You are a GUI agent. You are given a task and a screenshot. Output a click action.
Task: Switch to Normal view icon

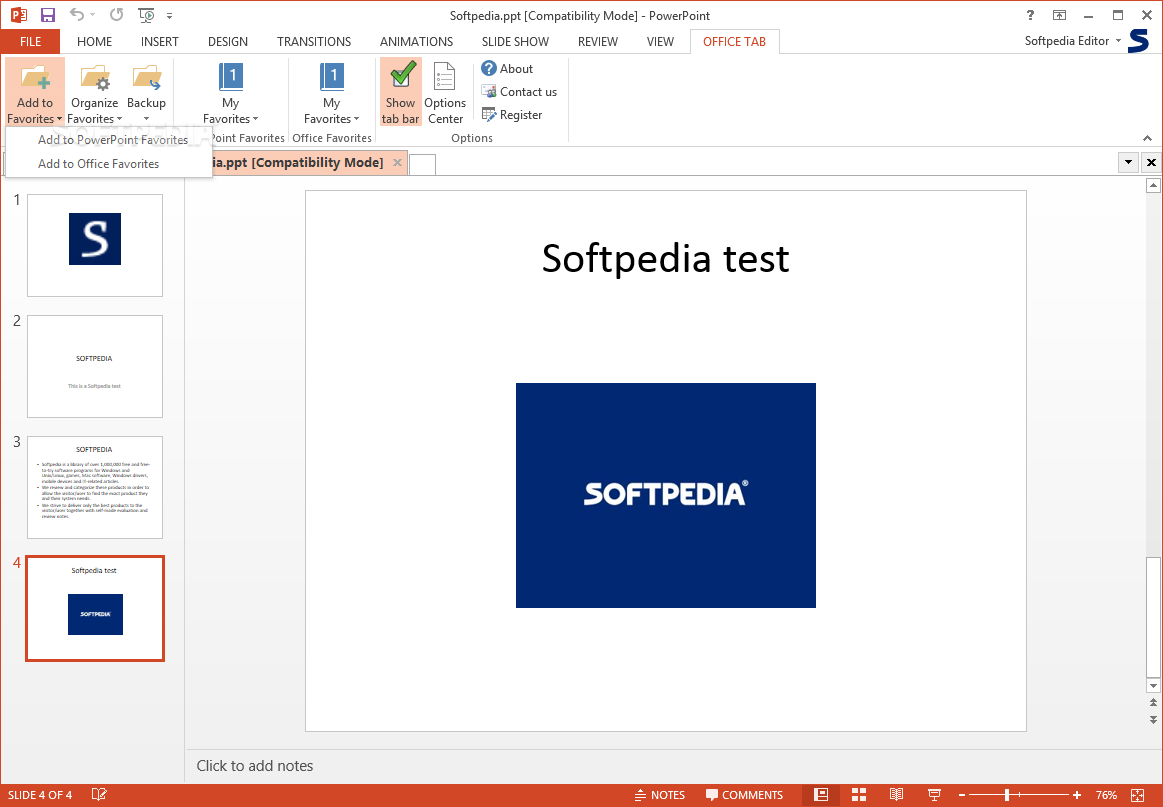821,794
